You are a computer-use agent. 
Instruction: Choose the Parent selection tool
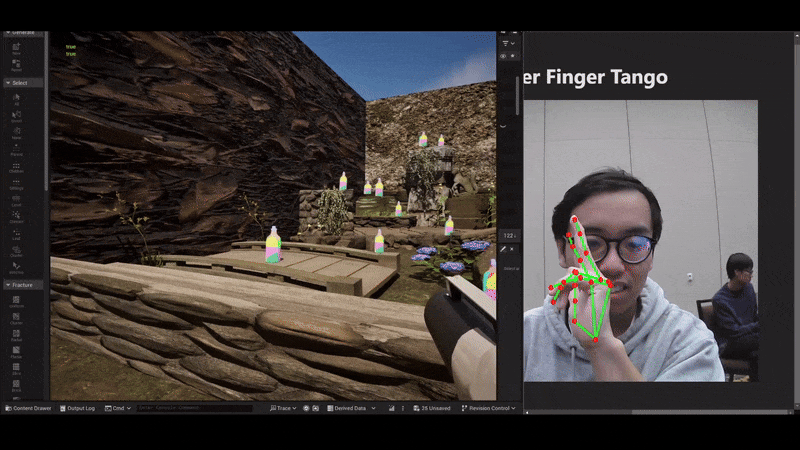pos(16,150)
